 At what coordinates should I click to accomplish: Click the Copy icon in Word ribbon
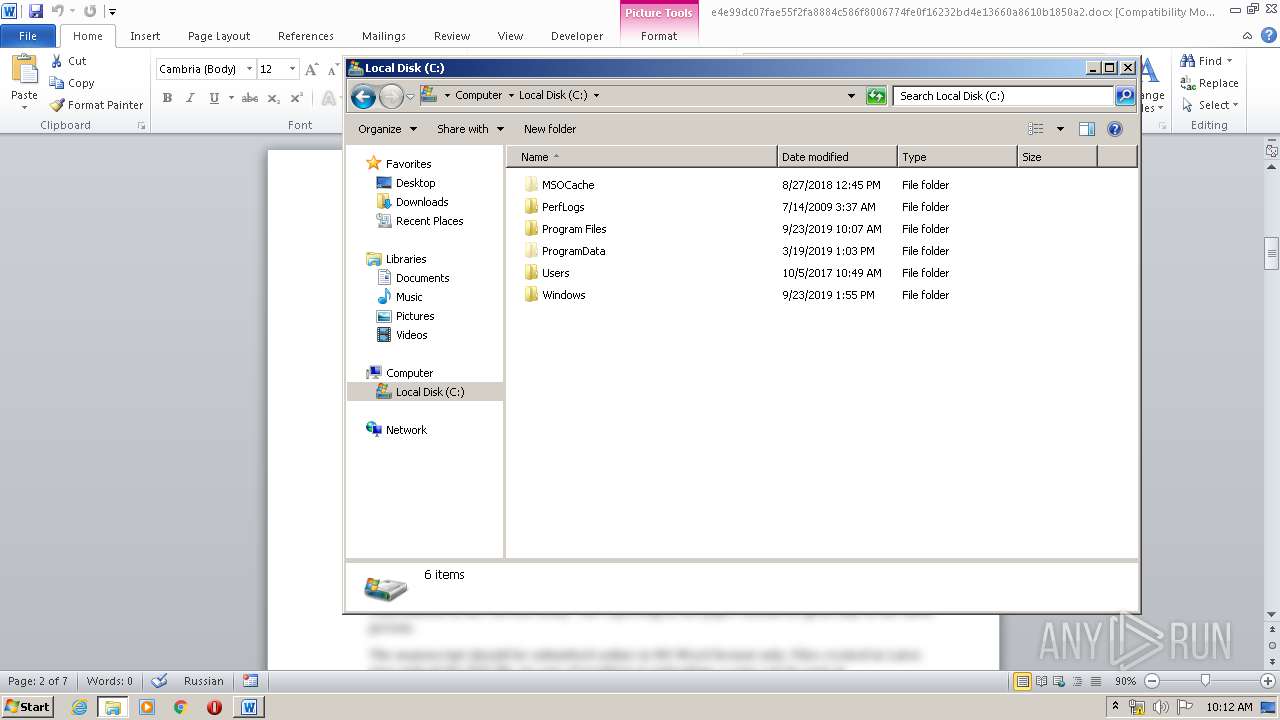point(57,83)
